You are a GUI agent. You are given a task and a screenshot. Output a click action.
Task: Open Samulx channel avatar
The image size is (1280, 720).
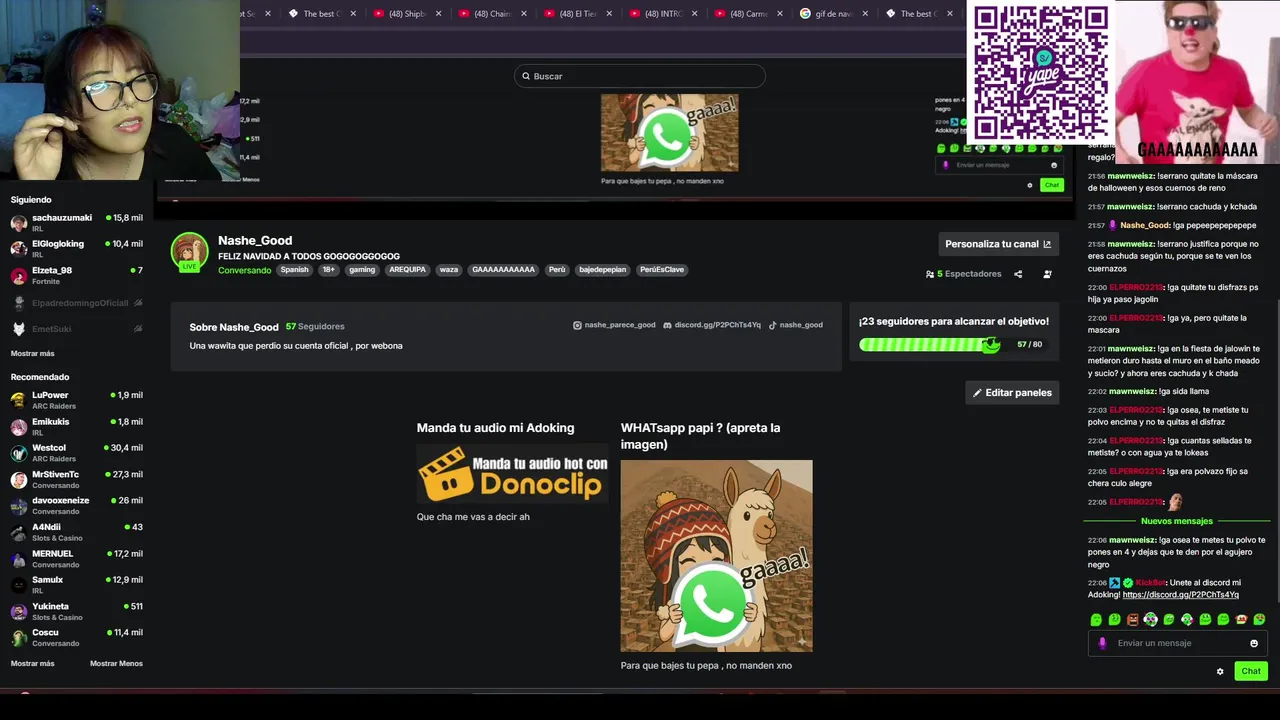tap(19, 585)
